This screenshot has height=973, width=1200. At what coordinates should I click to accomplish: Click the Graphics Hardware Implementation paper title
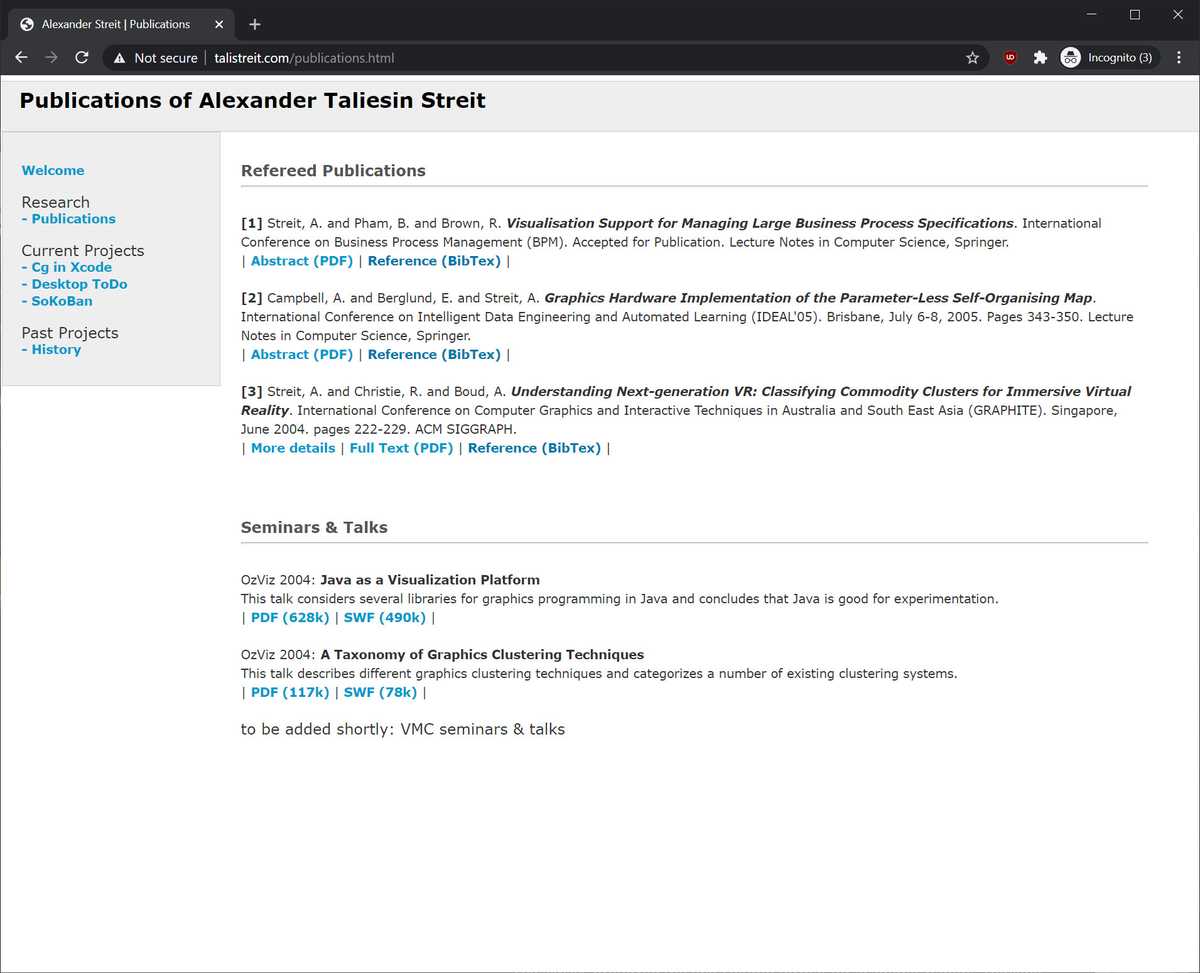tap(818, 298)
